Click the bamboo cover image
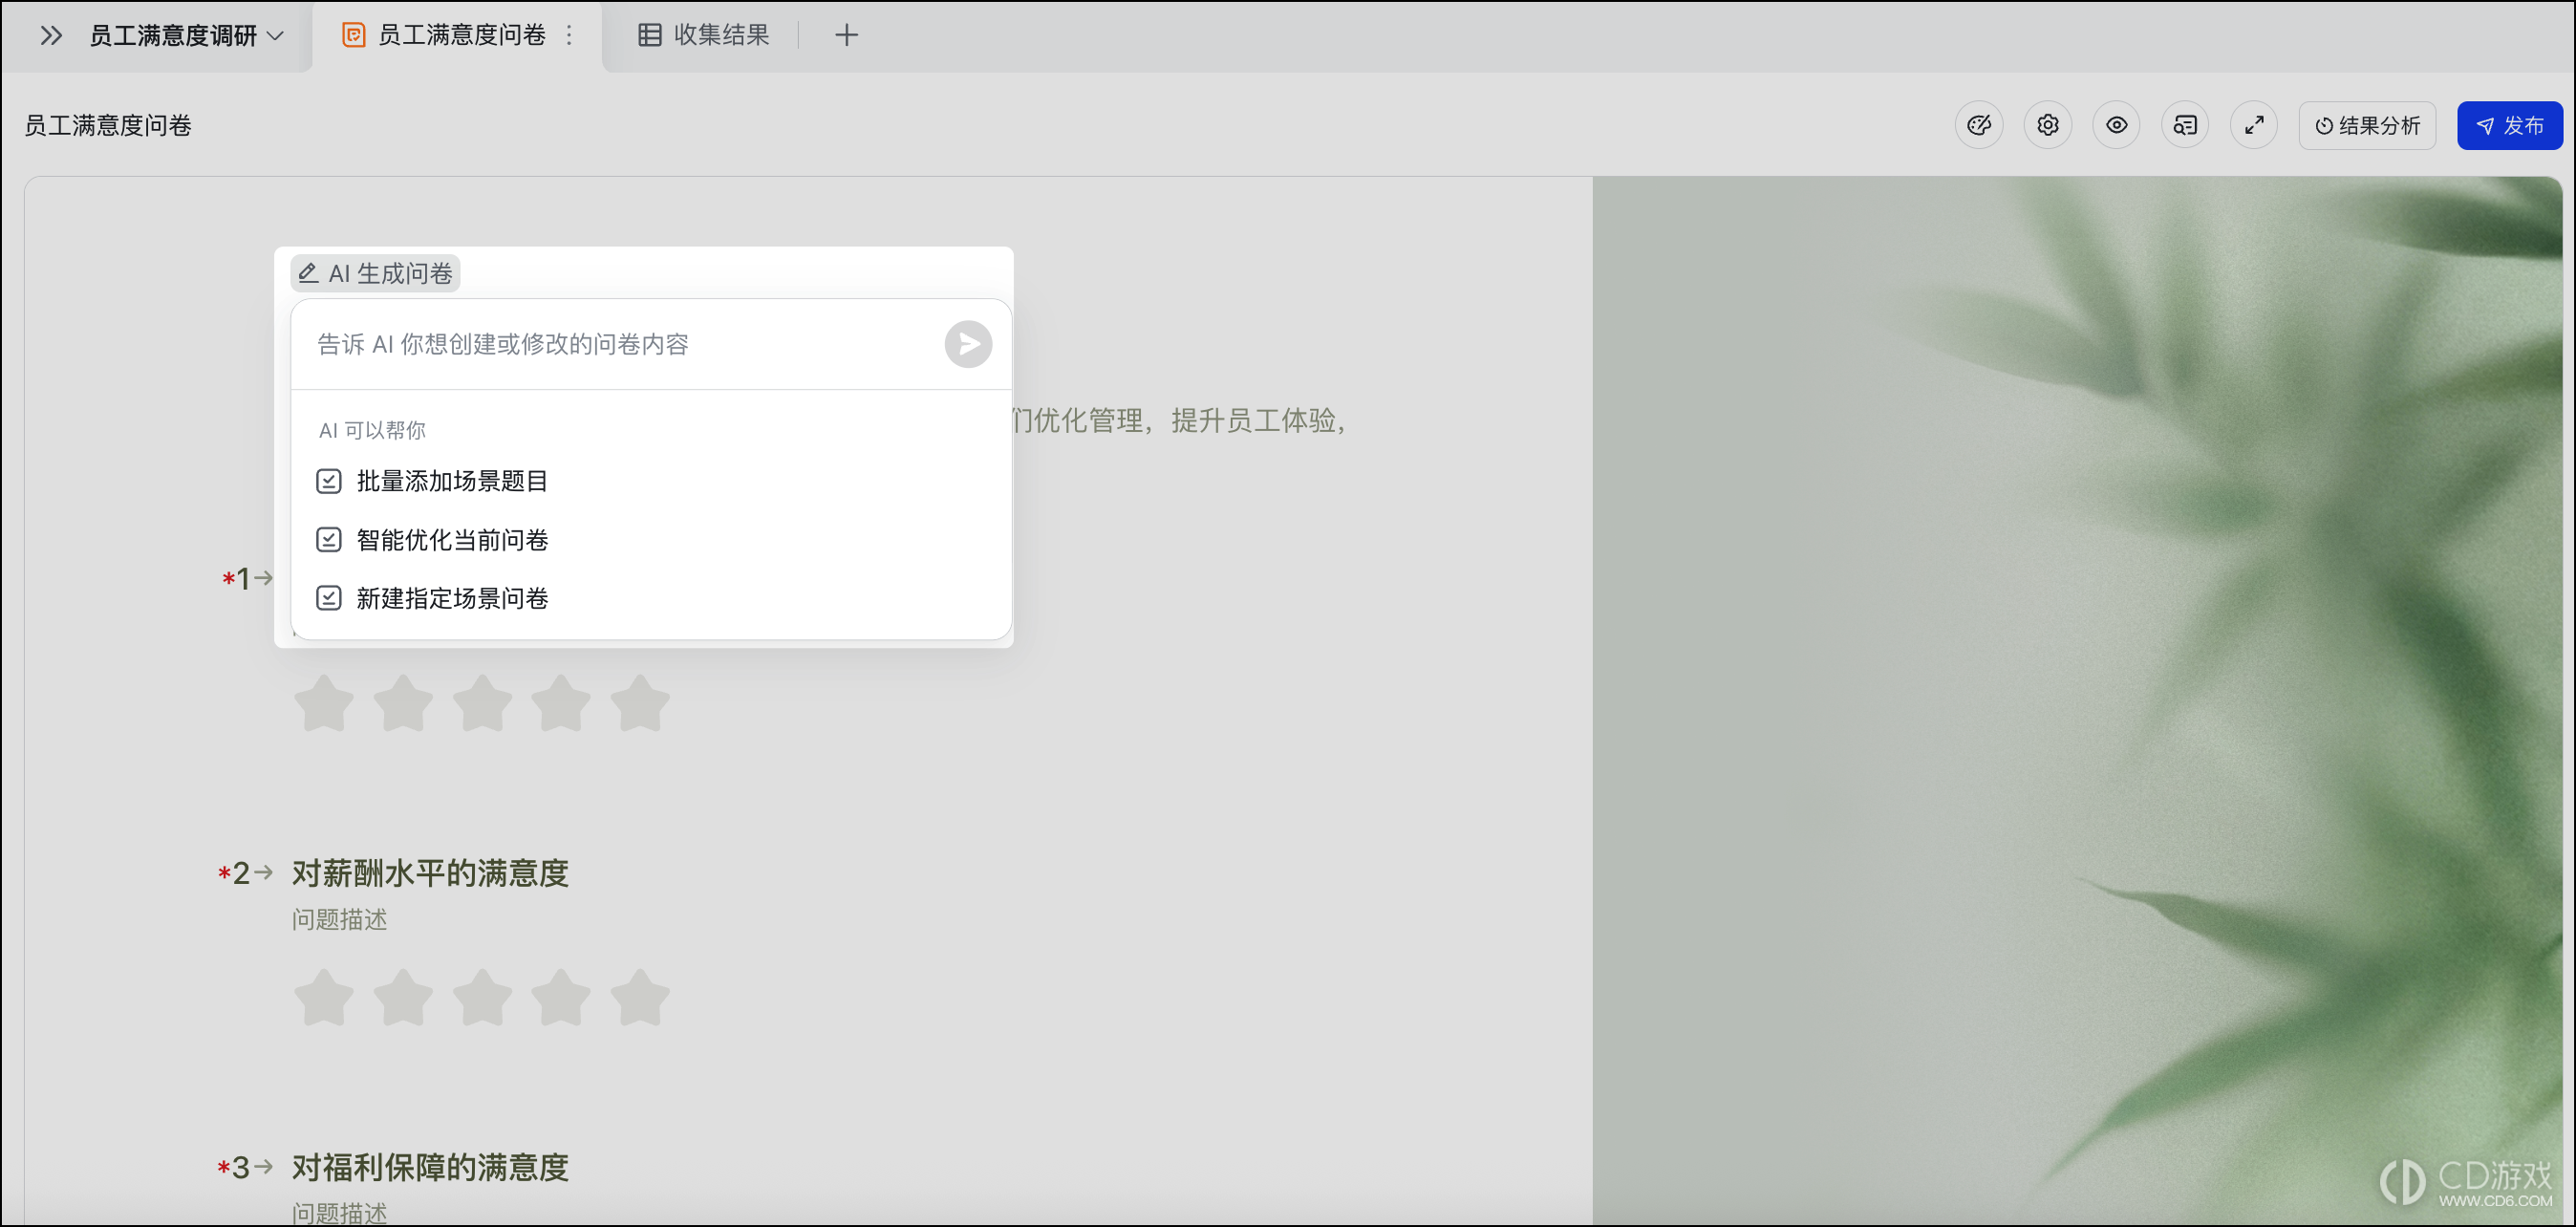 click(x=2076, y=700)
